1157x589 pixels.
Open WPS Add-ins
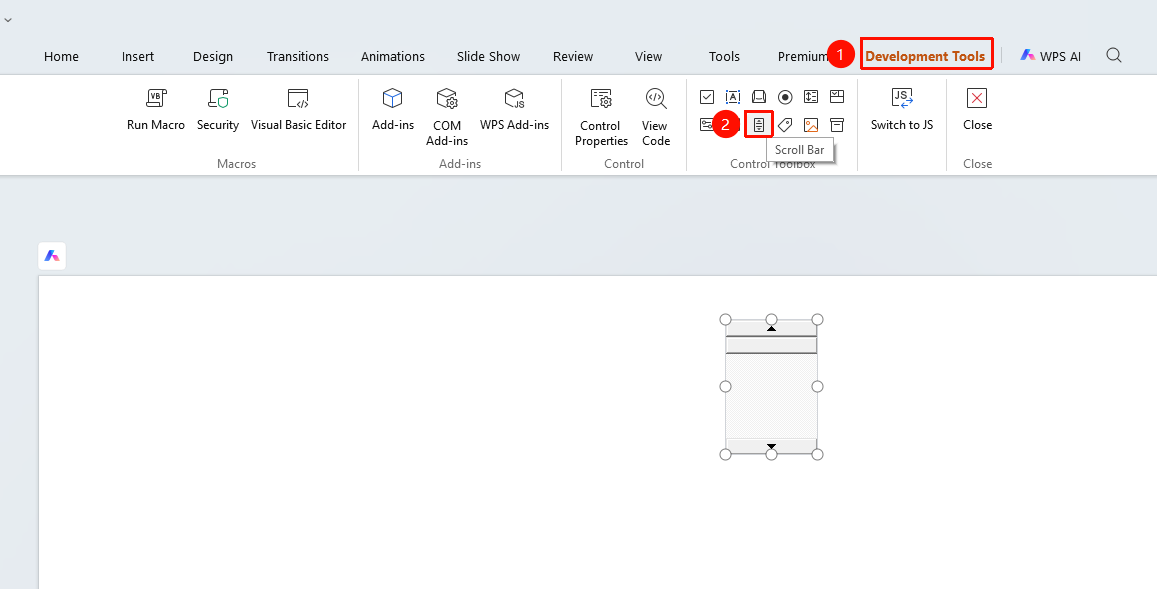point(514,110)
